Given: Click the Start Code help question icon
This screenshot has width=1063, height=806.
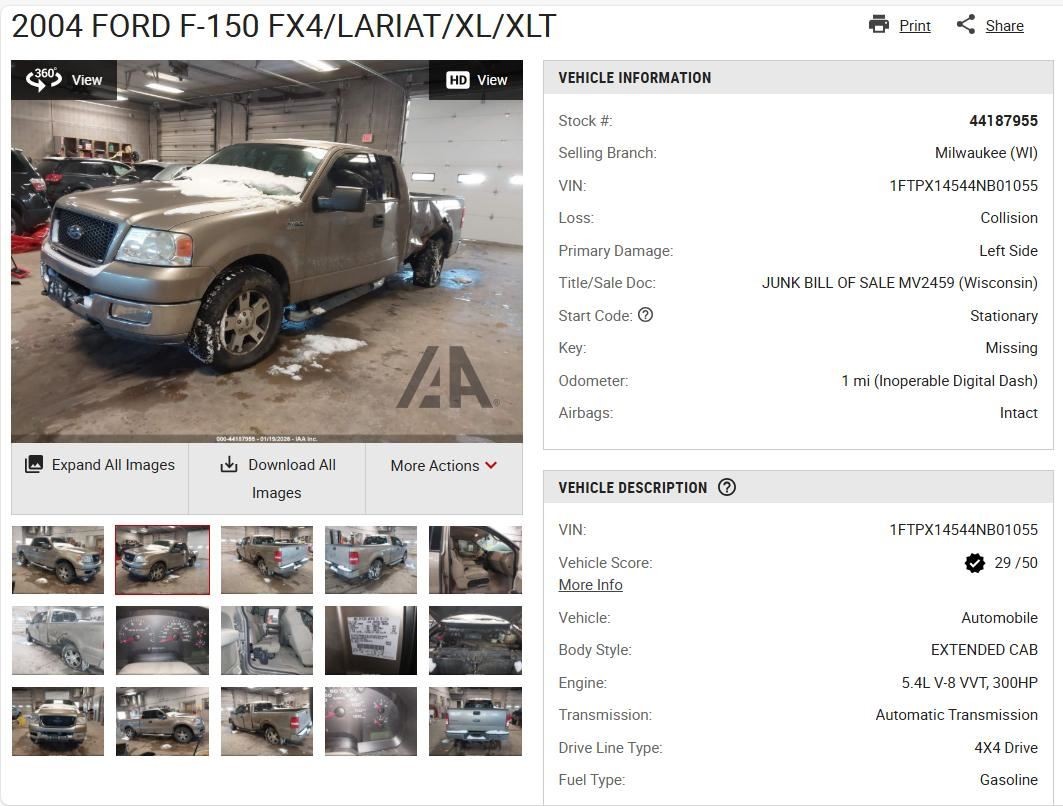Looking at the screenshot, I should tap(645, 315).
